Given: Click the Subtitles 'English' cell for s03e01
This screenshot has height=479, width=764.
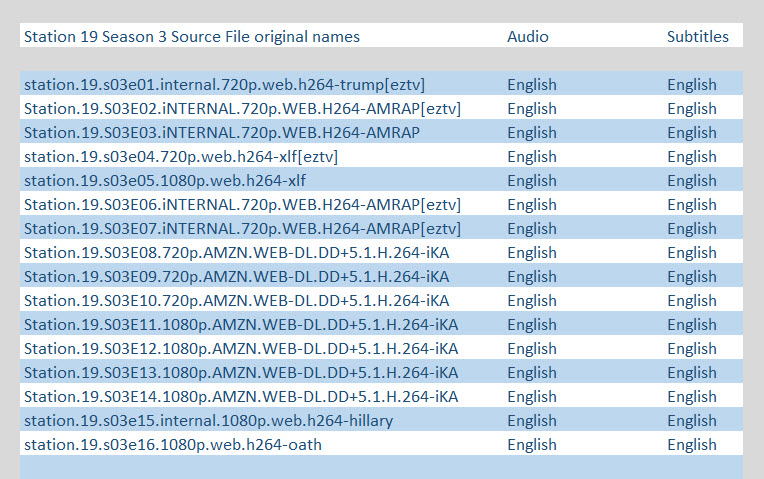Looking at the screenshot, I should pyautogui.click(x=692, y=85).
